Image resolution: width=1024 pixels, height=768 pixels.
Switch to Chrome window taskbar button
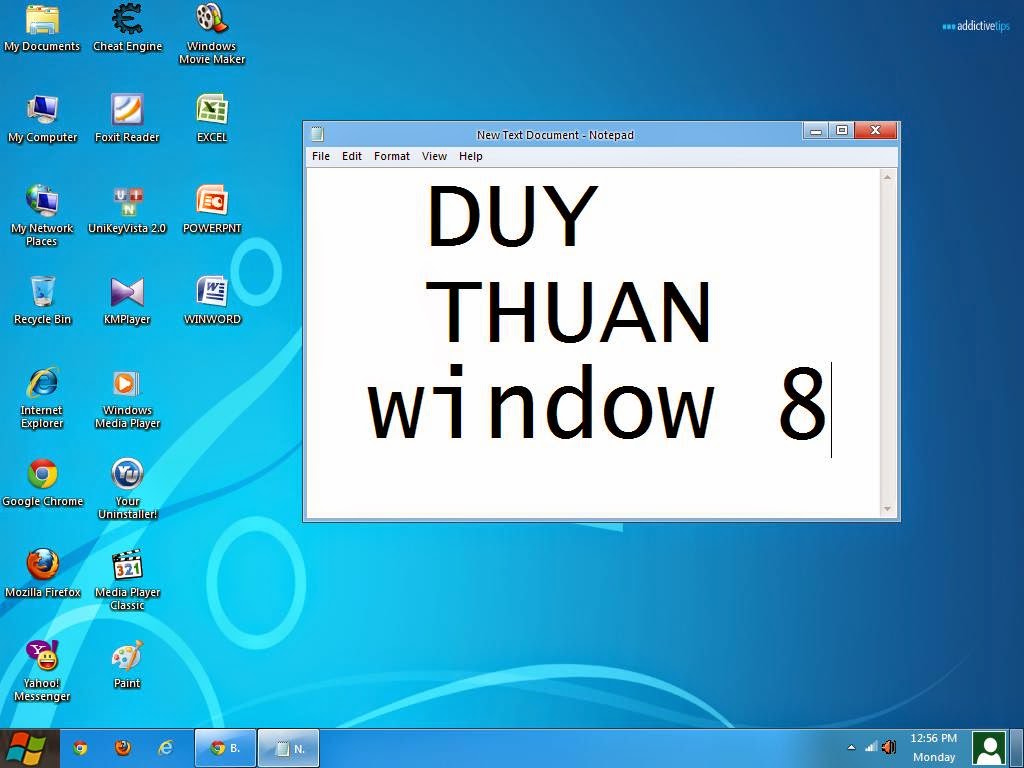click(225, 748)
